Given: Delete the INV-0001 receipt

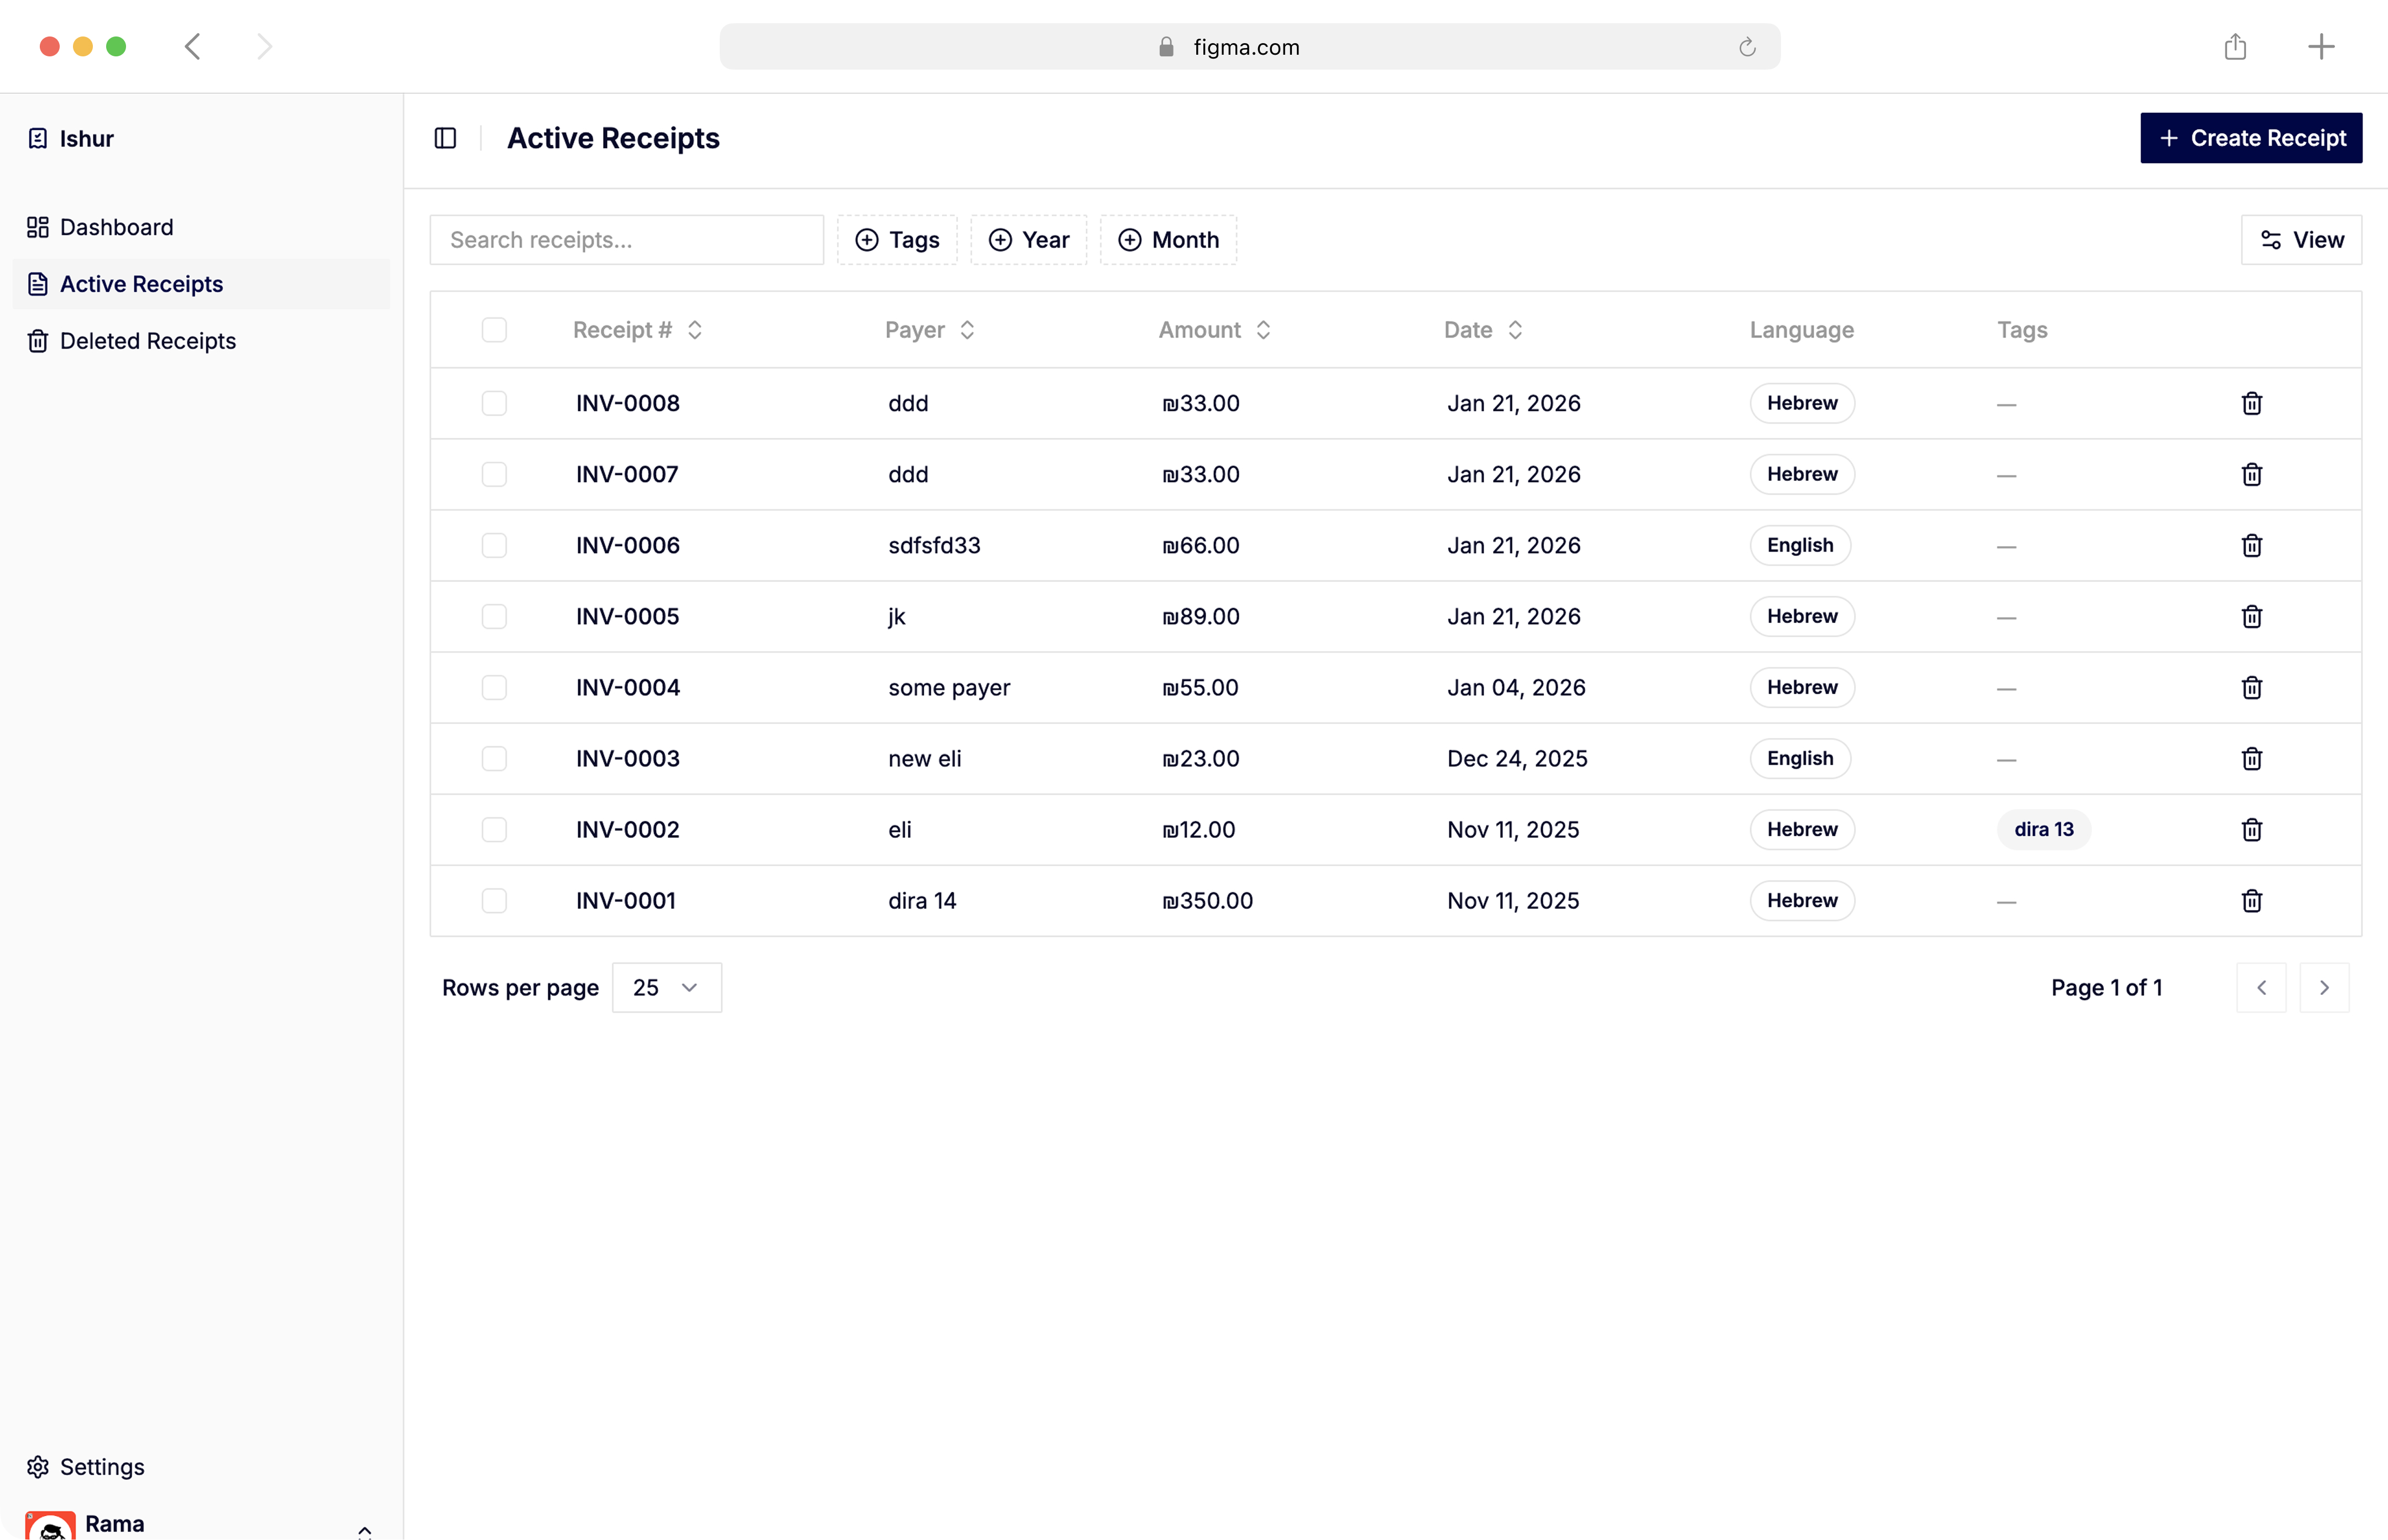Looking at the screenshot, I should [2251, 900].
